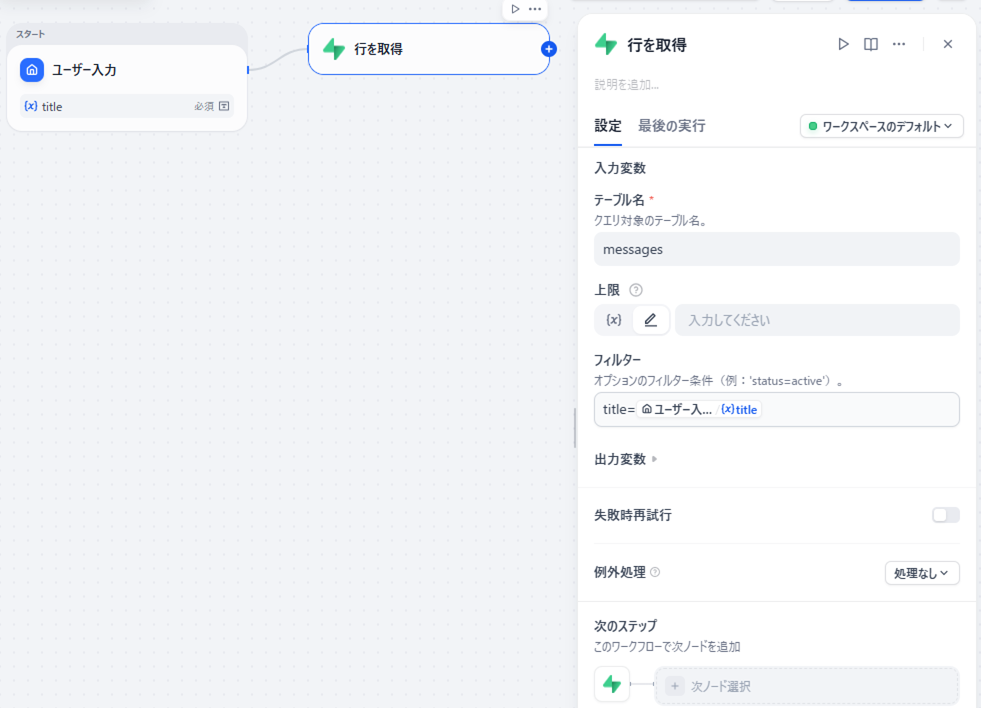This screenshot has width=981, height=708.
Task: Enable the 失敗時再試行 toggle
Action: [945, 515]
